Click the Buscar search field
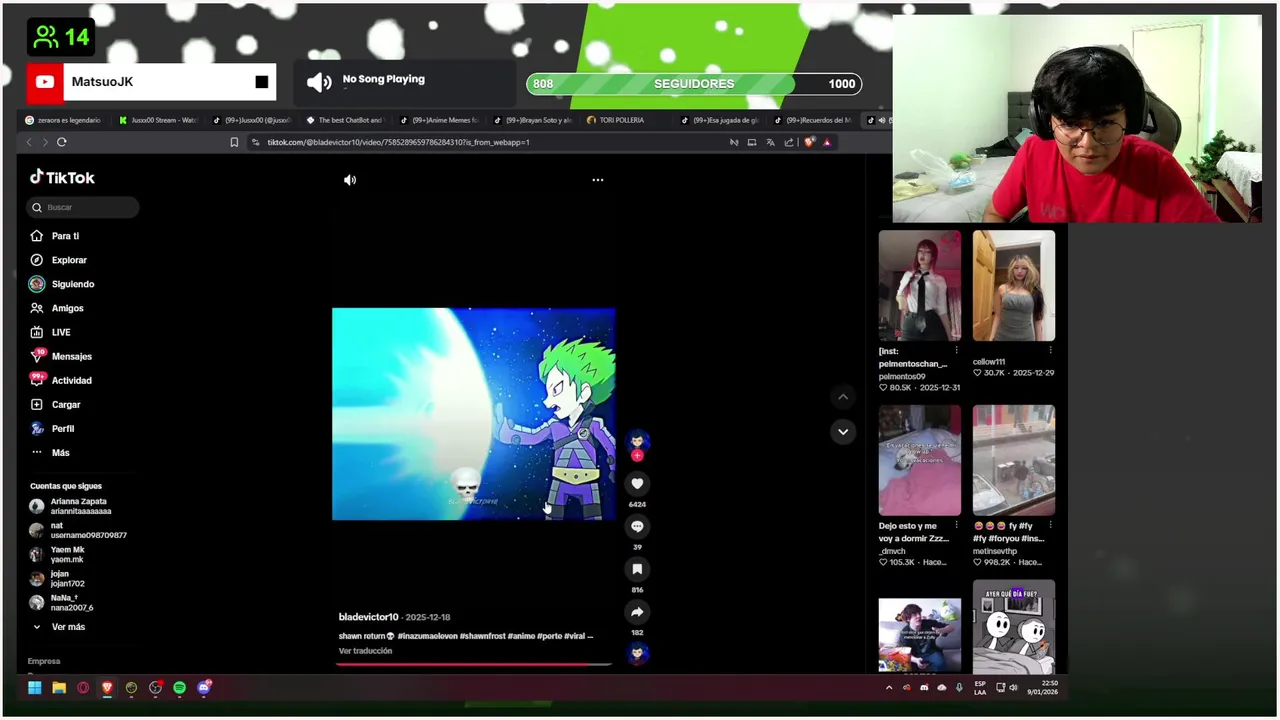Viewport: 1280px width, 720px height. (x=83, y=207)
